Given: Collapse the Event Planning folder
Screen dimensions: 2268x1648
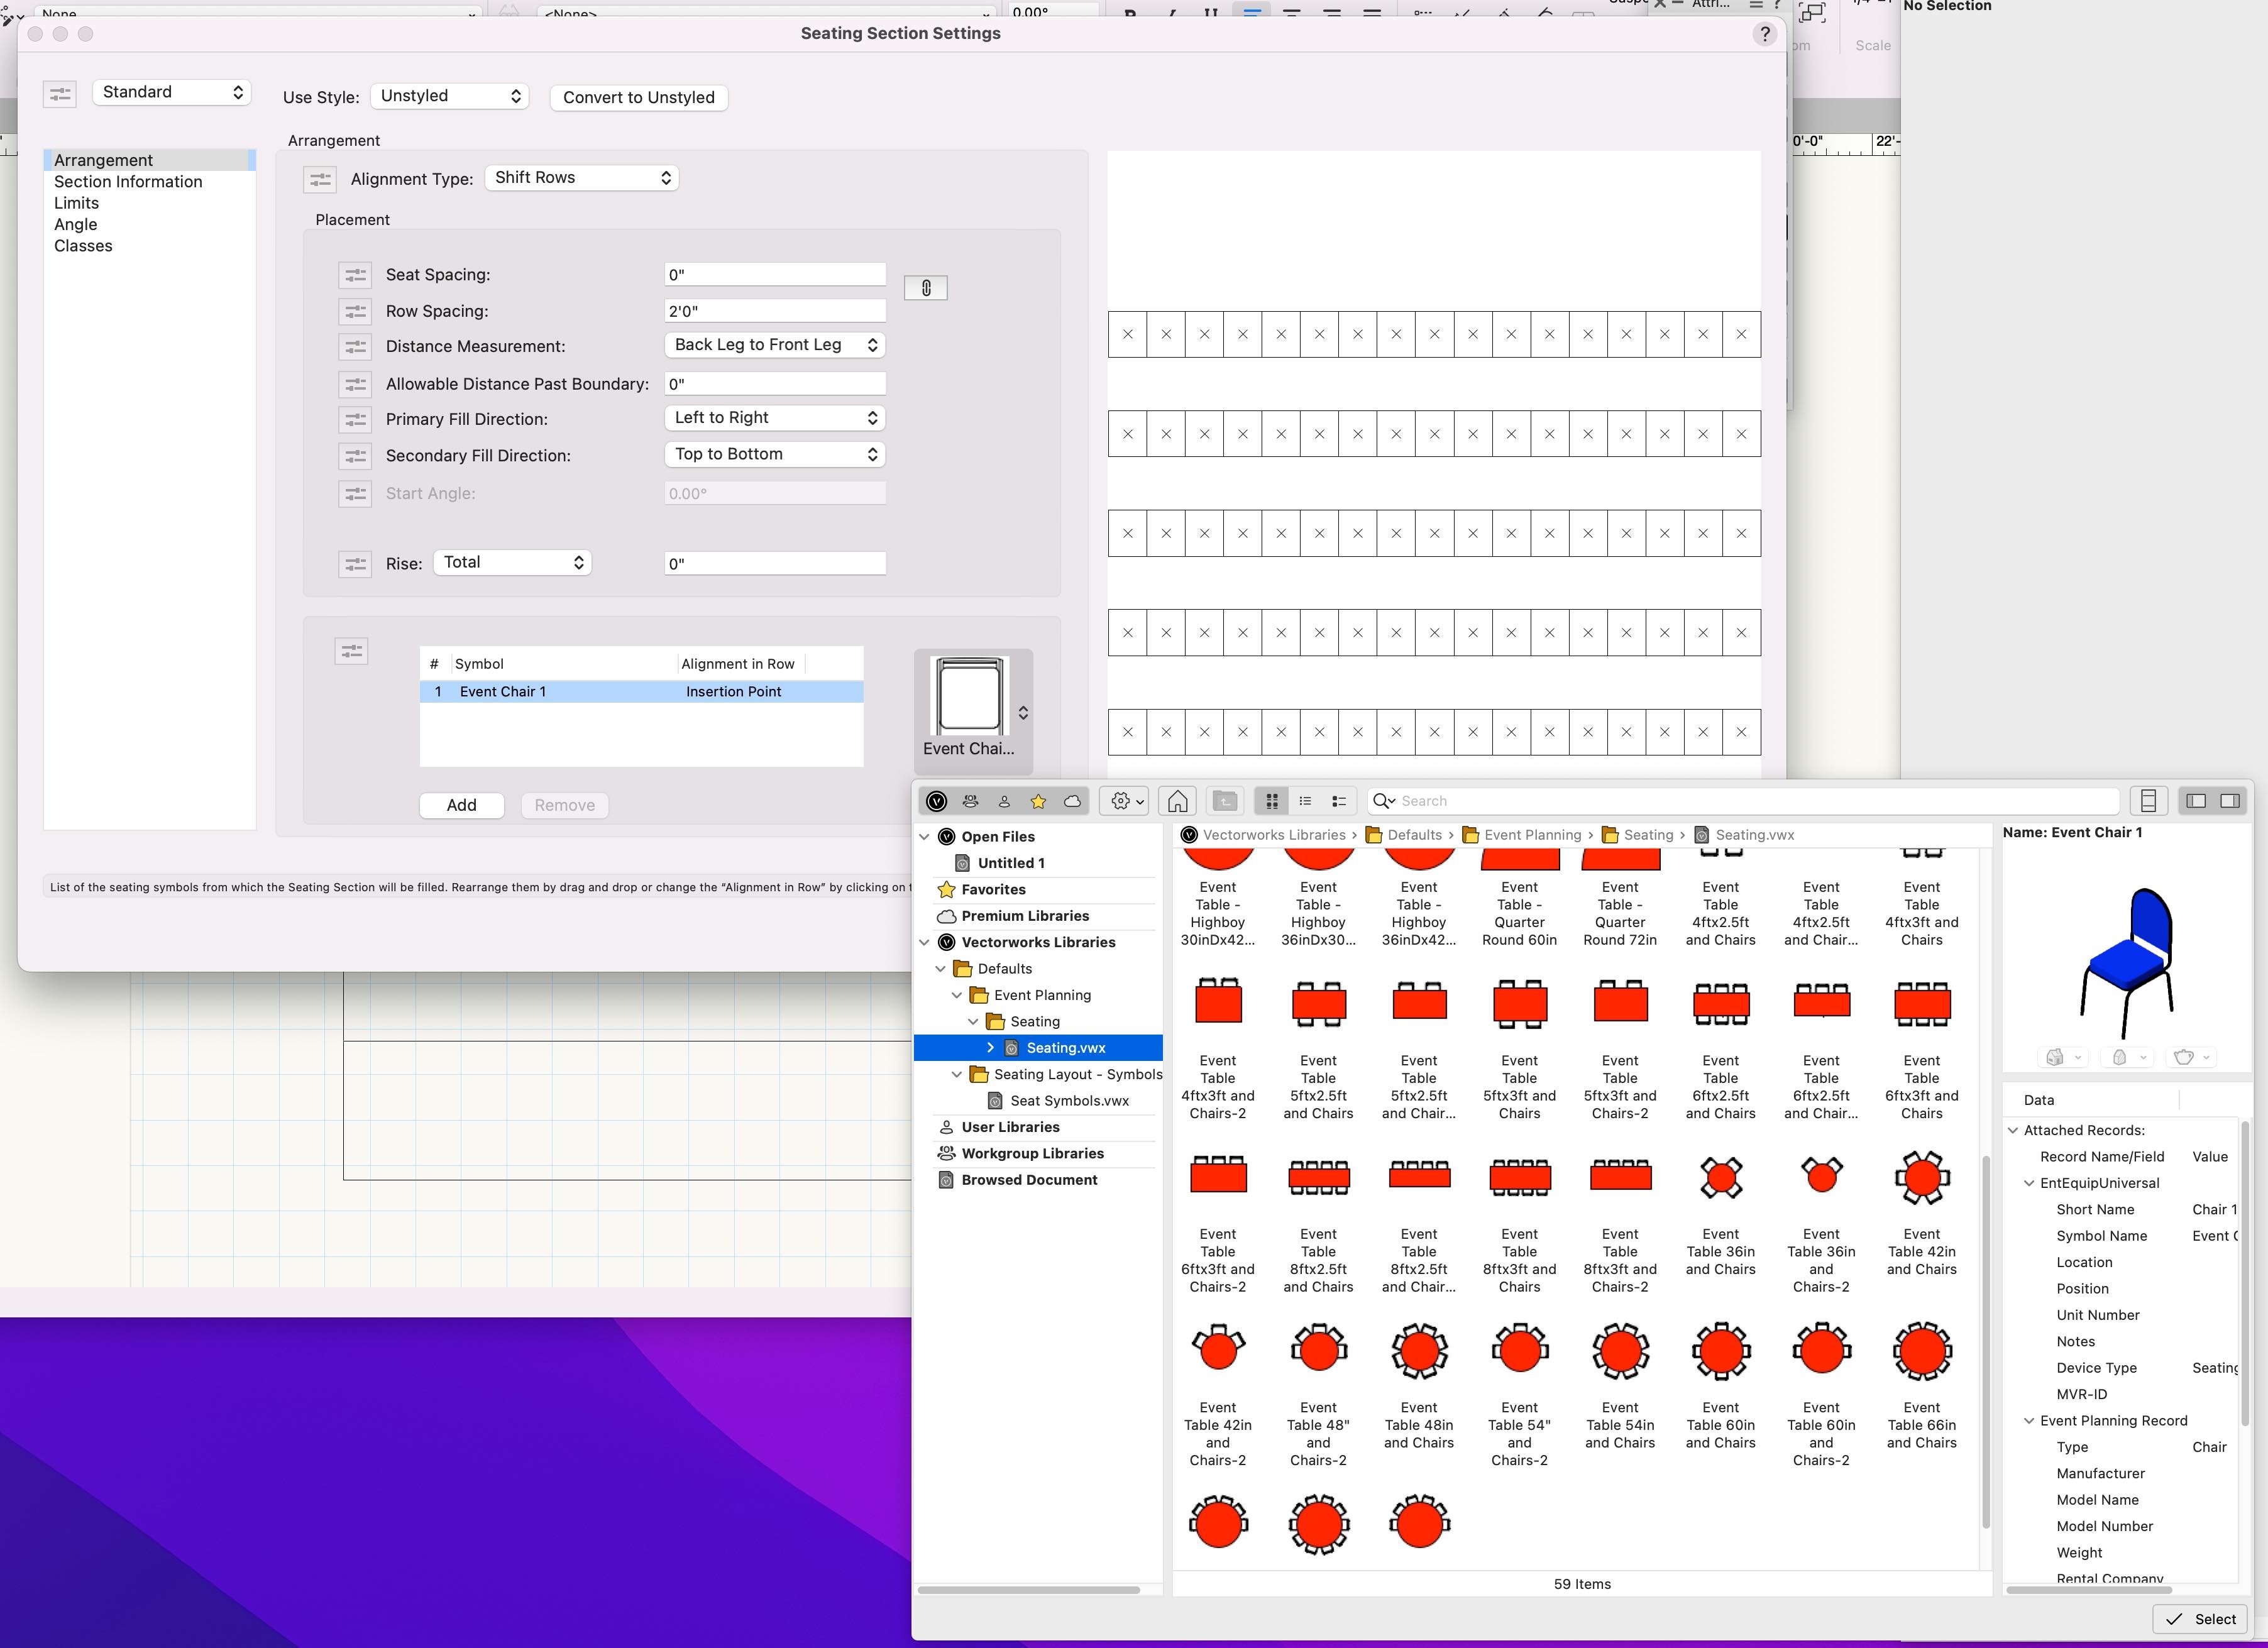Looking at the screenshot, I should coord(957,995).
